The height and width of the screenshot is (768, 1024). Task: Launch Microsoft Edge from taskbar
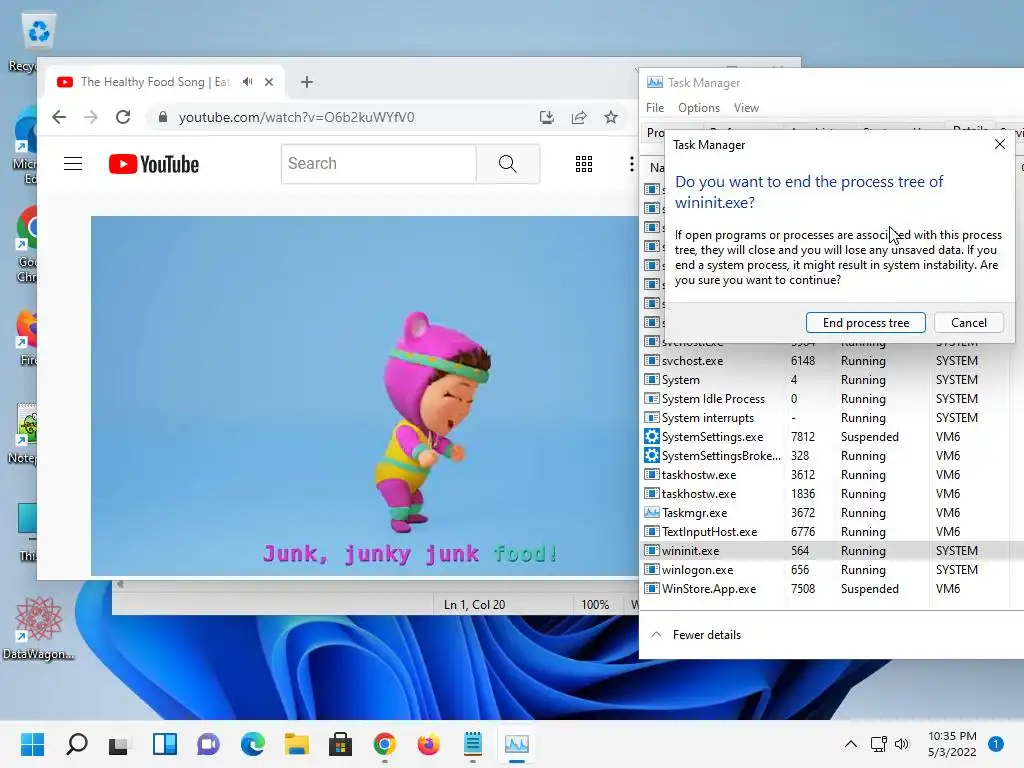(x=252, y=744)
